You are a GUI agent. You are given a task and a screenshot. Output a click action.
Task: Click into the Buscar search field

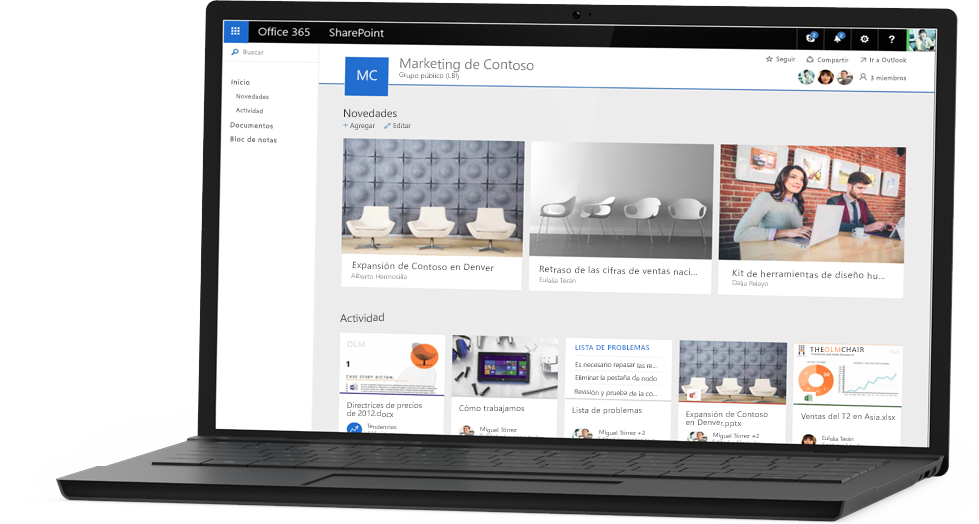click(x=271, y=52)
